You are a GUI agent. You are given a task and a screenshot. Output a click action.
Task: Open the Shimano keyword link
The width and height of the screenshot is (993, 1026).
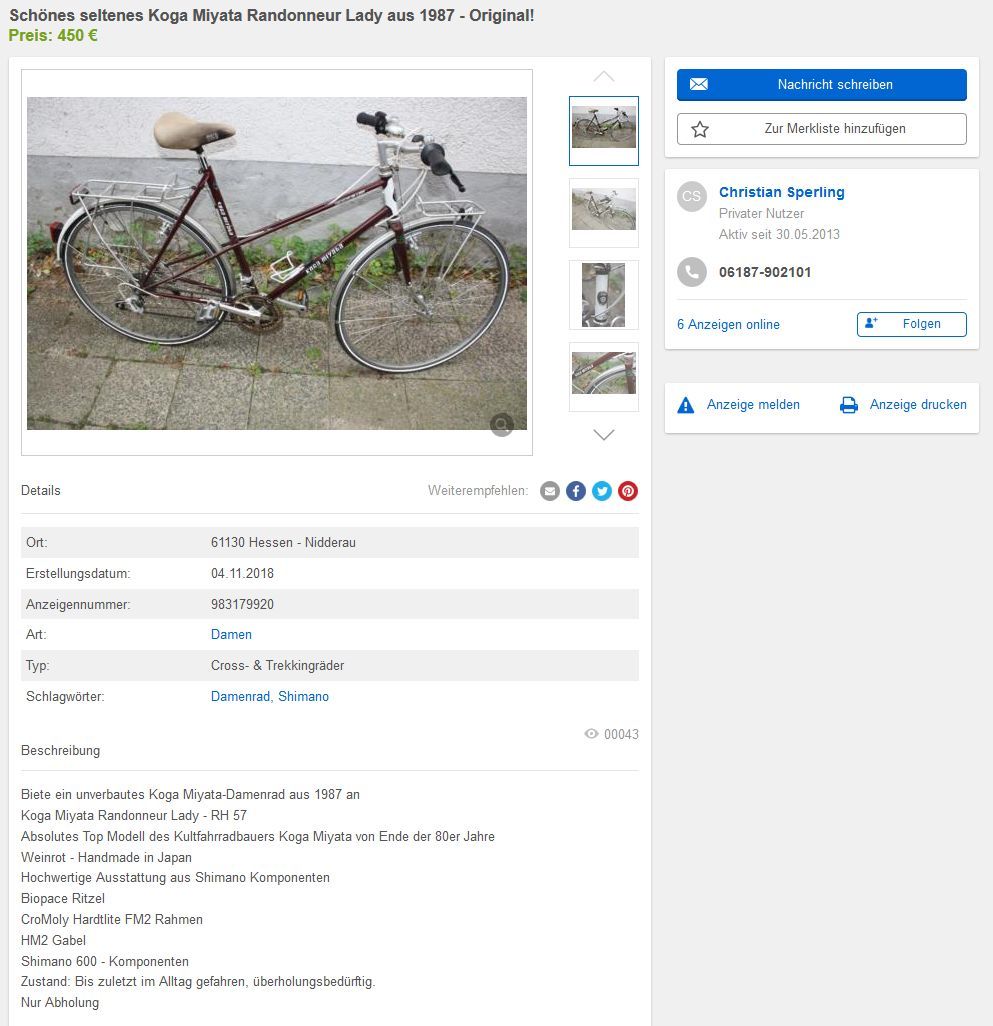(x=303, y=697)
